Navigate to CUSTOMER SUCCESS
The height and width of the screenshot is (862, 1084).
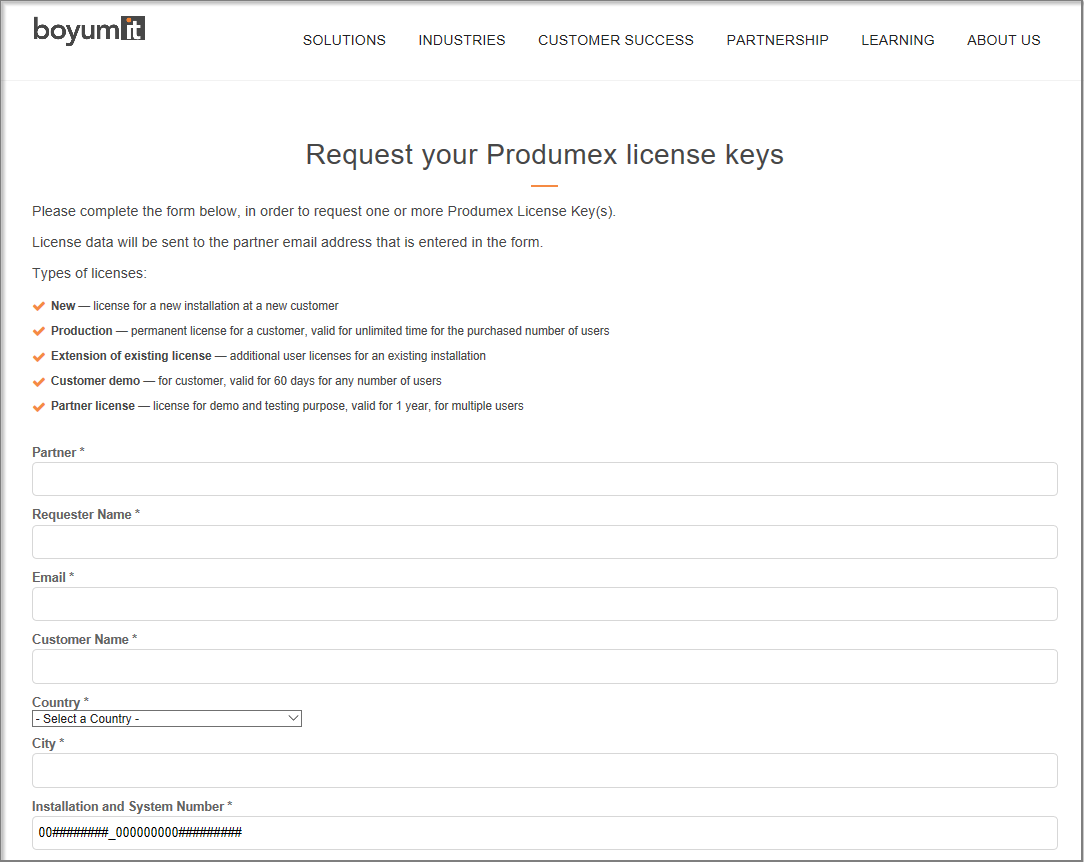point(615,40)
